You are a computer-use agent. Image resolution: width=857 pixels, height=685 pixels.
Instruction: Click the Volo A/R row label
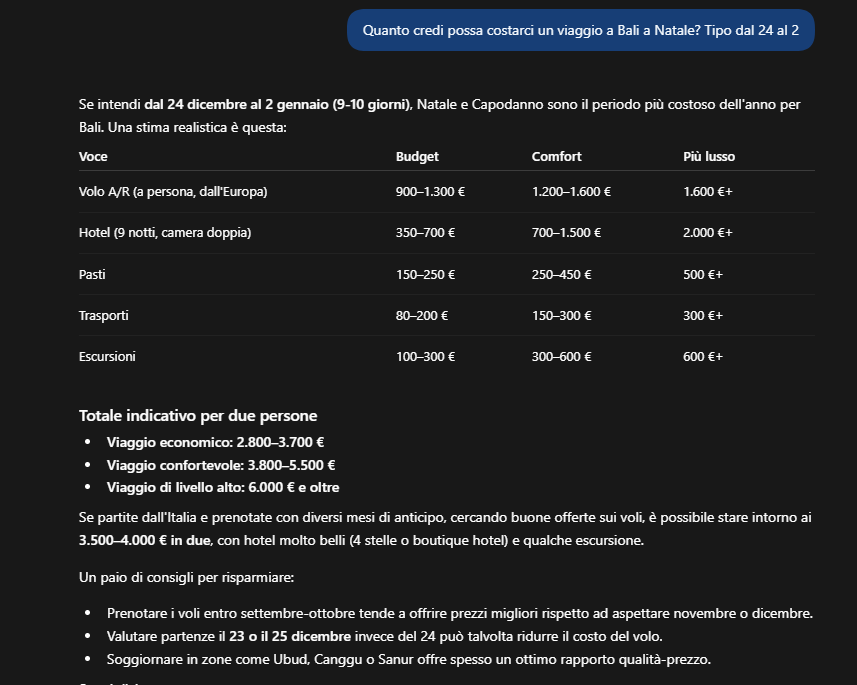(x=173, y=192)
